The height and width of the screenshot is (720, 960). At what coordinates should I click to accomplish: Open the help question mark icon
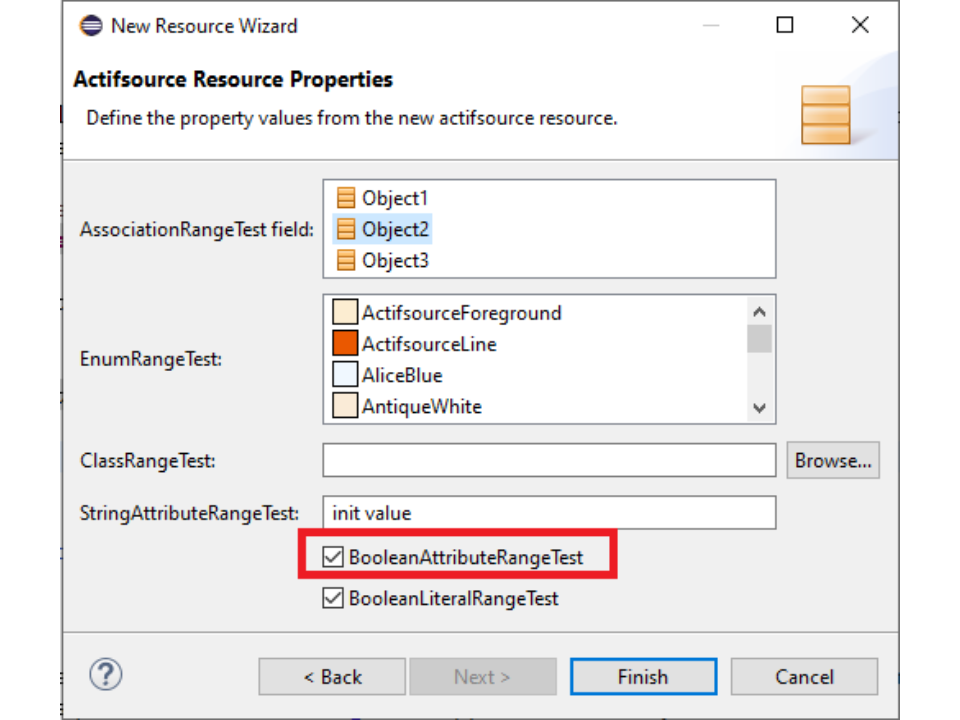(x=105, y=674)
